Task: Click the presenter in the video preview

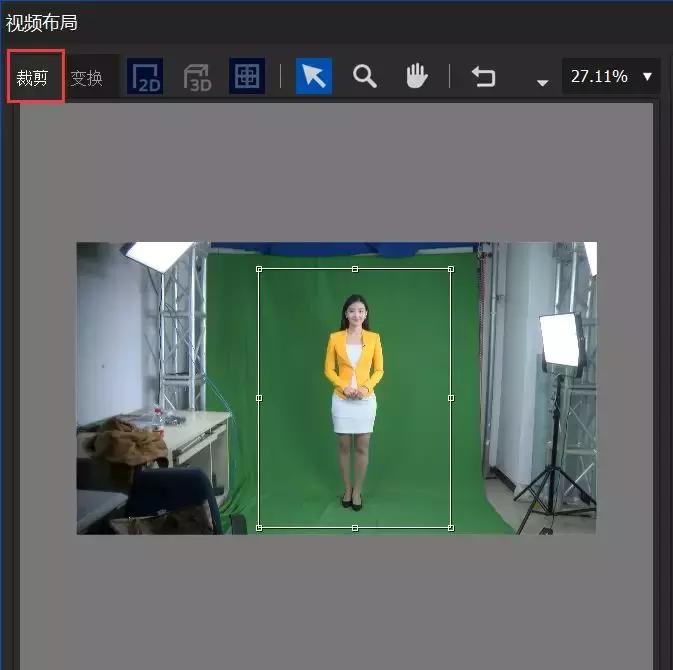Action: tap(354, 402)
